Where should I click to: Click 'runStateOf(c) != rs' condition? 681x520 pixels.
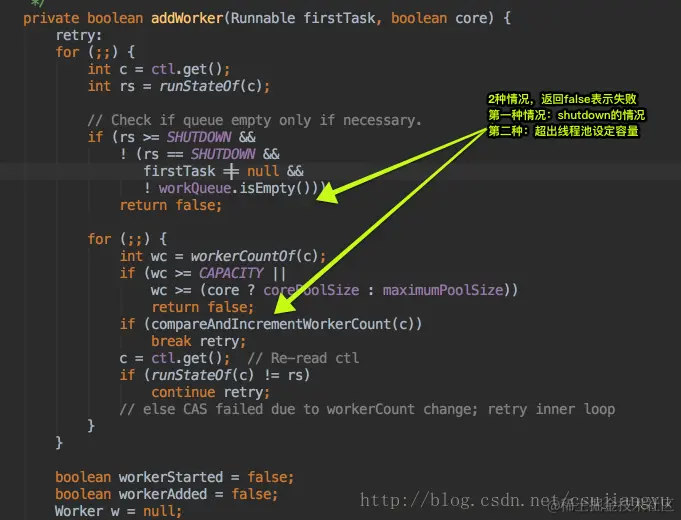click(227, 375)
